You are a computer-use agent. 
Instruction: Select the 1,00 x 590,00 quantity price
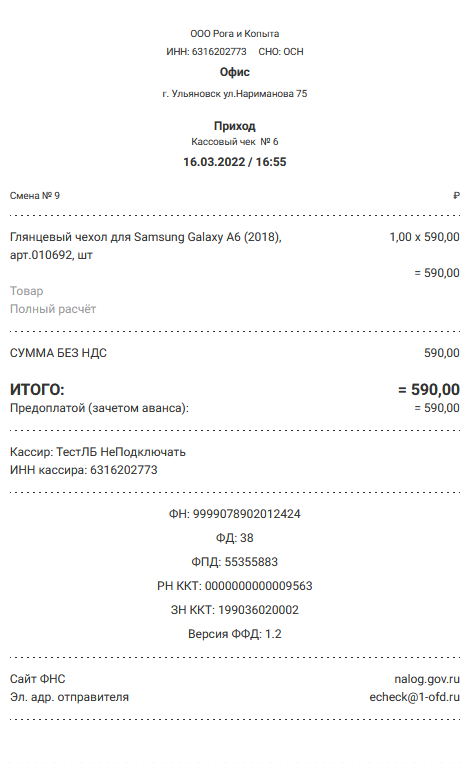pyautogui.click(x=424, y=237)
